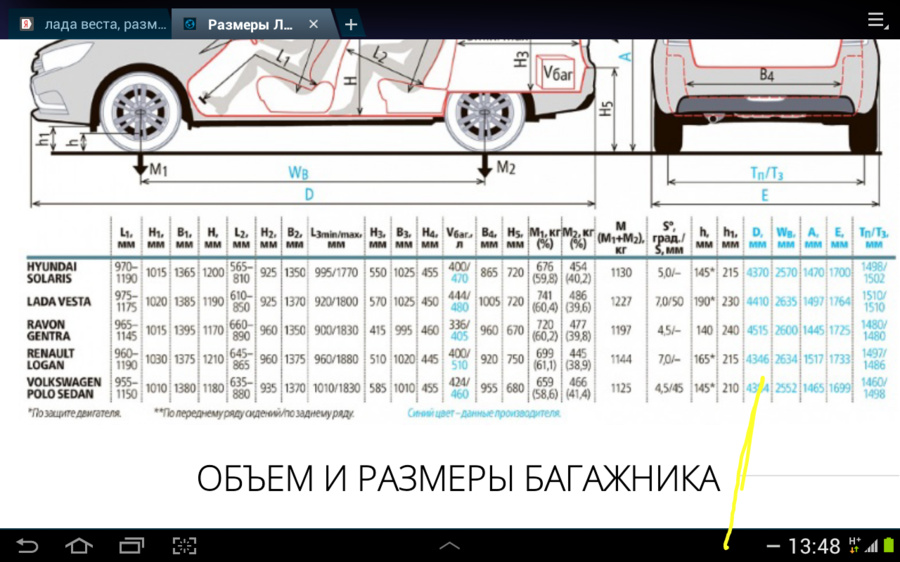Tap the H+ mobile data indicator
This screenshot has height=562, width=900.
point(854,544)
